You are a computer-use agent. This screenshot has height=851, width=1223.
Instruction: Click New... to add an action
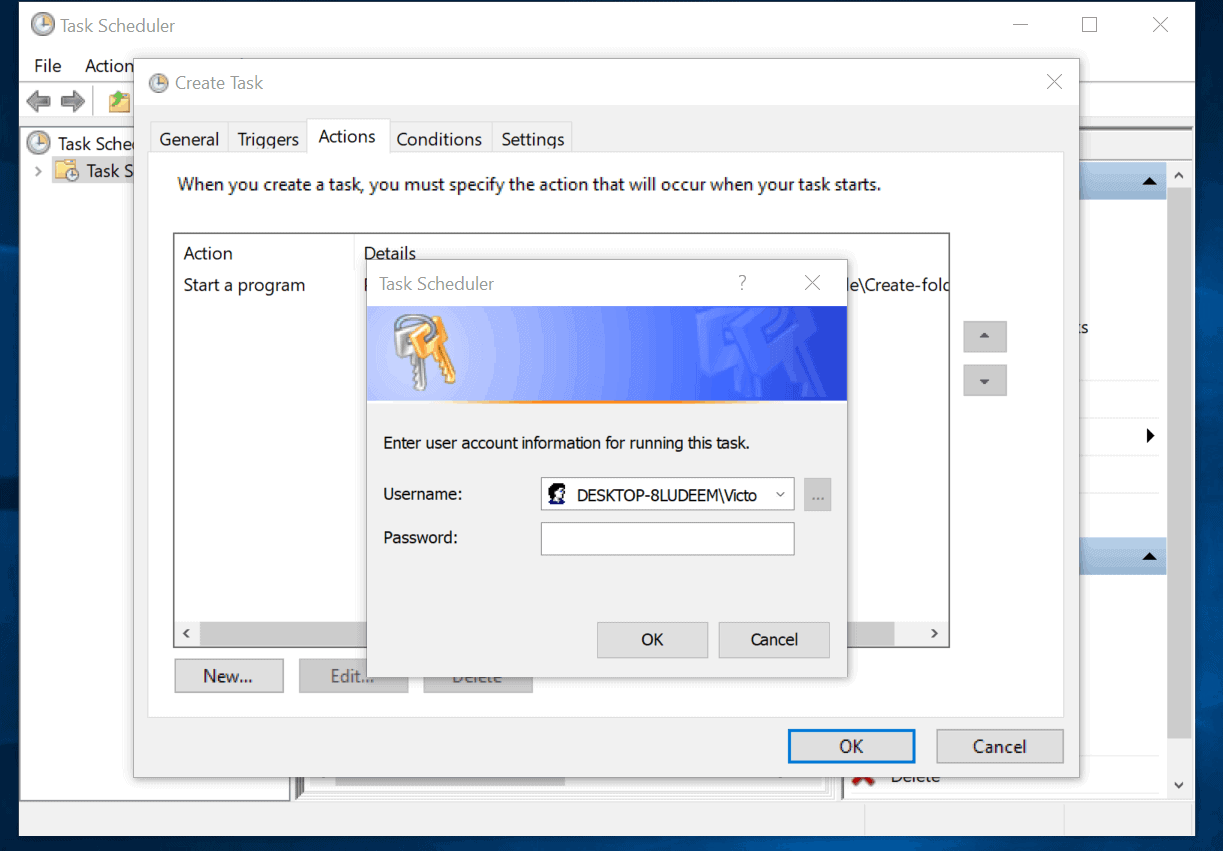click(228, 676)
